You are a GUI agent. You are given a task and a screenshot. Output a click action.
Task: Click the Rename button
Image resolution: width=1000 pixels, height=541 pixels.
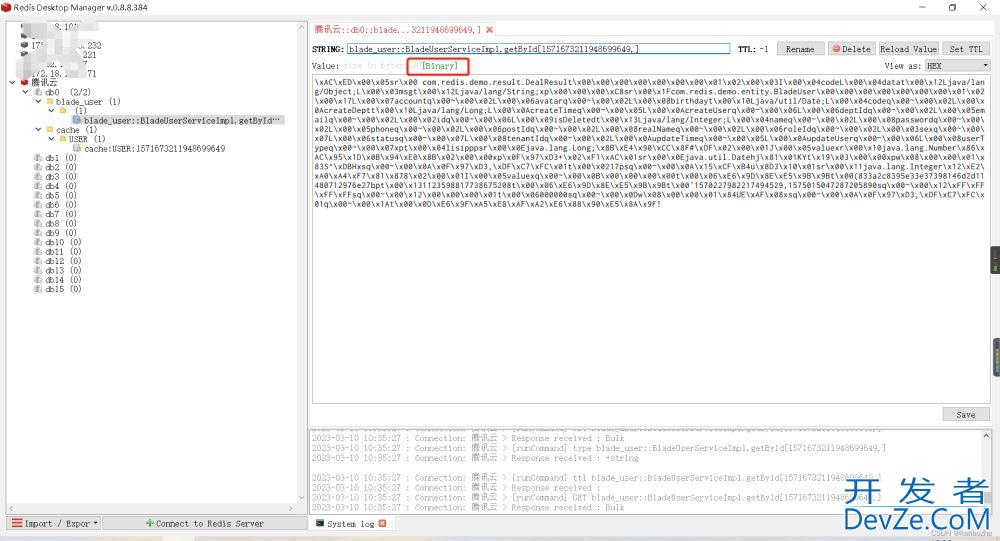click(x=800, y=49)
